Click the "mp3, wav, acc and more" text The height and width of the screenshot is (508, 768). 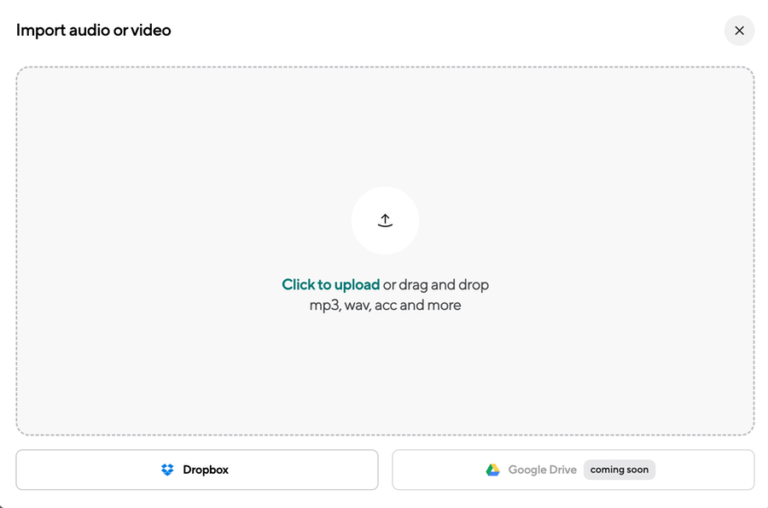pyautogui.click(x=385, y=306)
